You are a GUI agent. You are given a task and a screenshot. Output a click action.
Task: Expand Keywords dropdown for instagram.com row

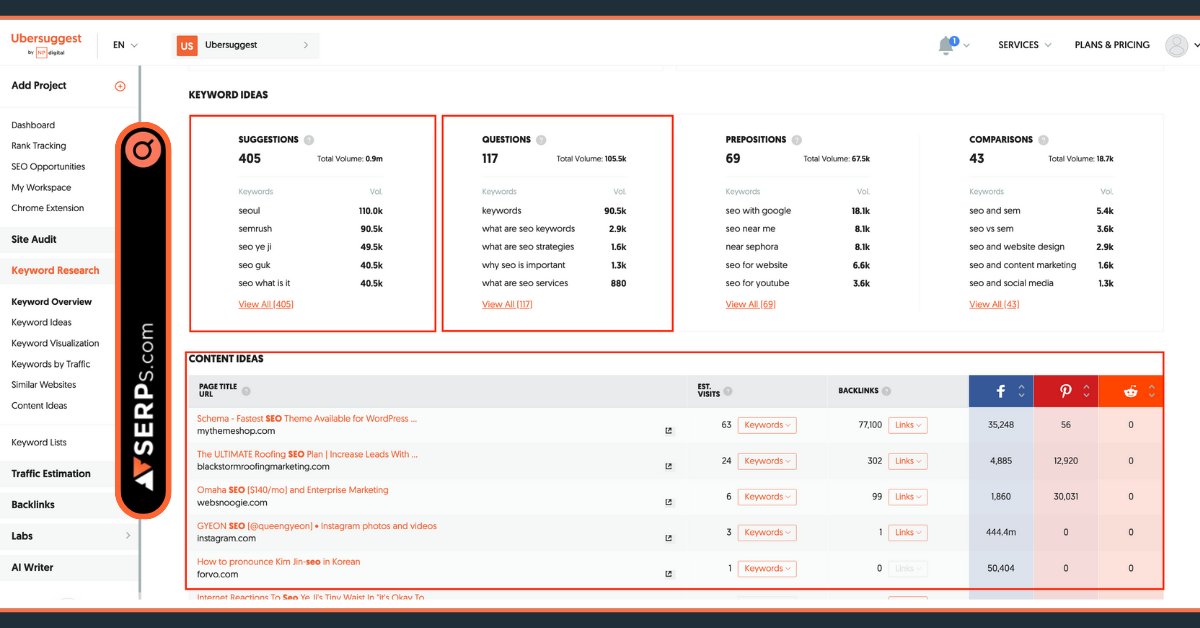(767, 533)
